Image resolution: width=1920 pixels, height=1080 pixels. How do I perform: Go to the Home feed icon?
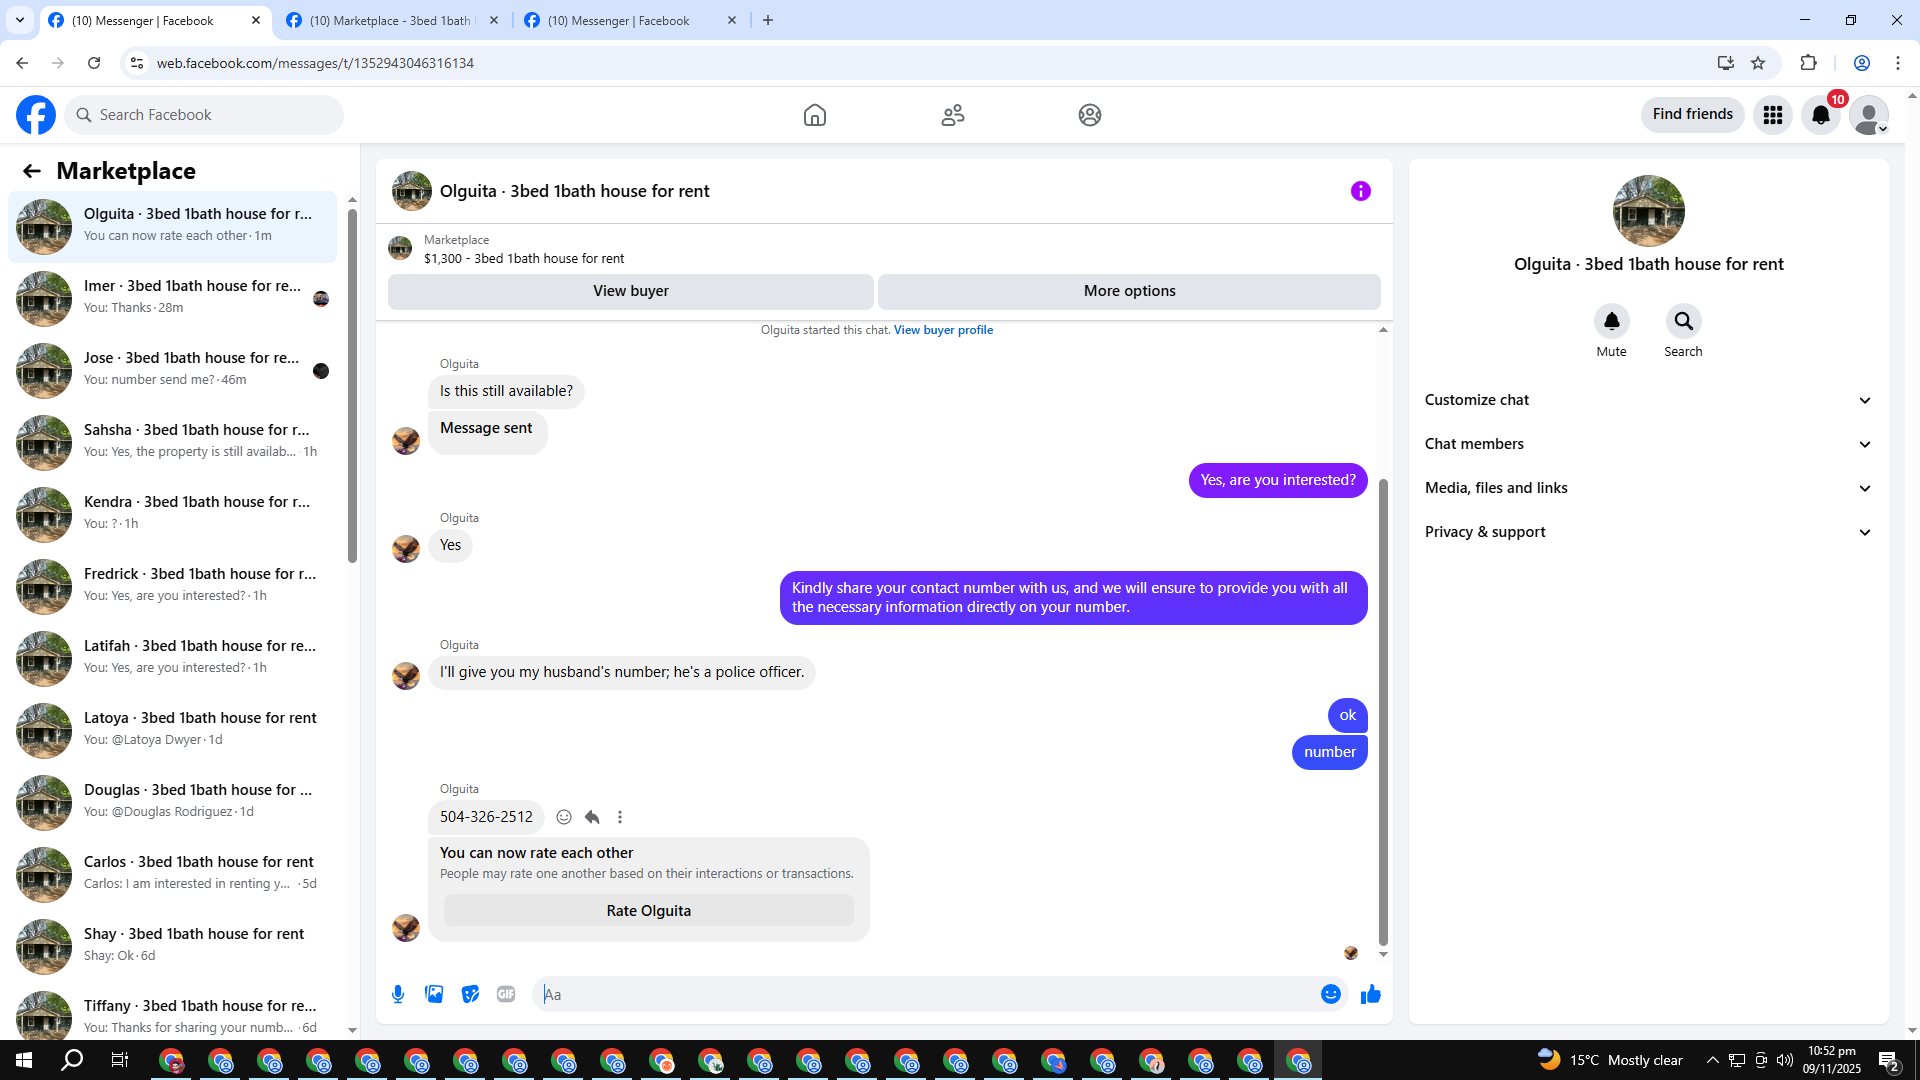(x=815, y=115)
